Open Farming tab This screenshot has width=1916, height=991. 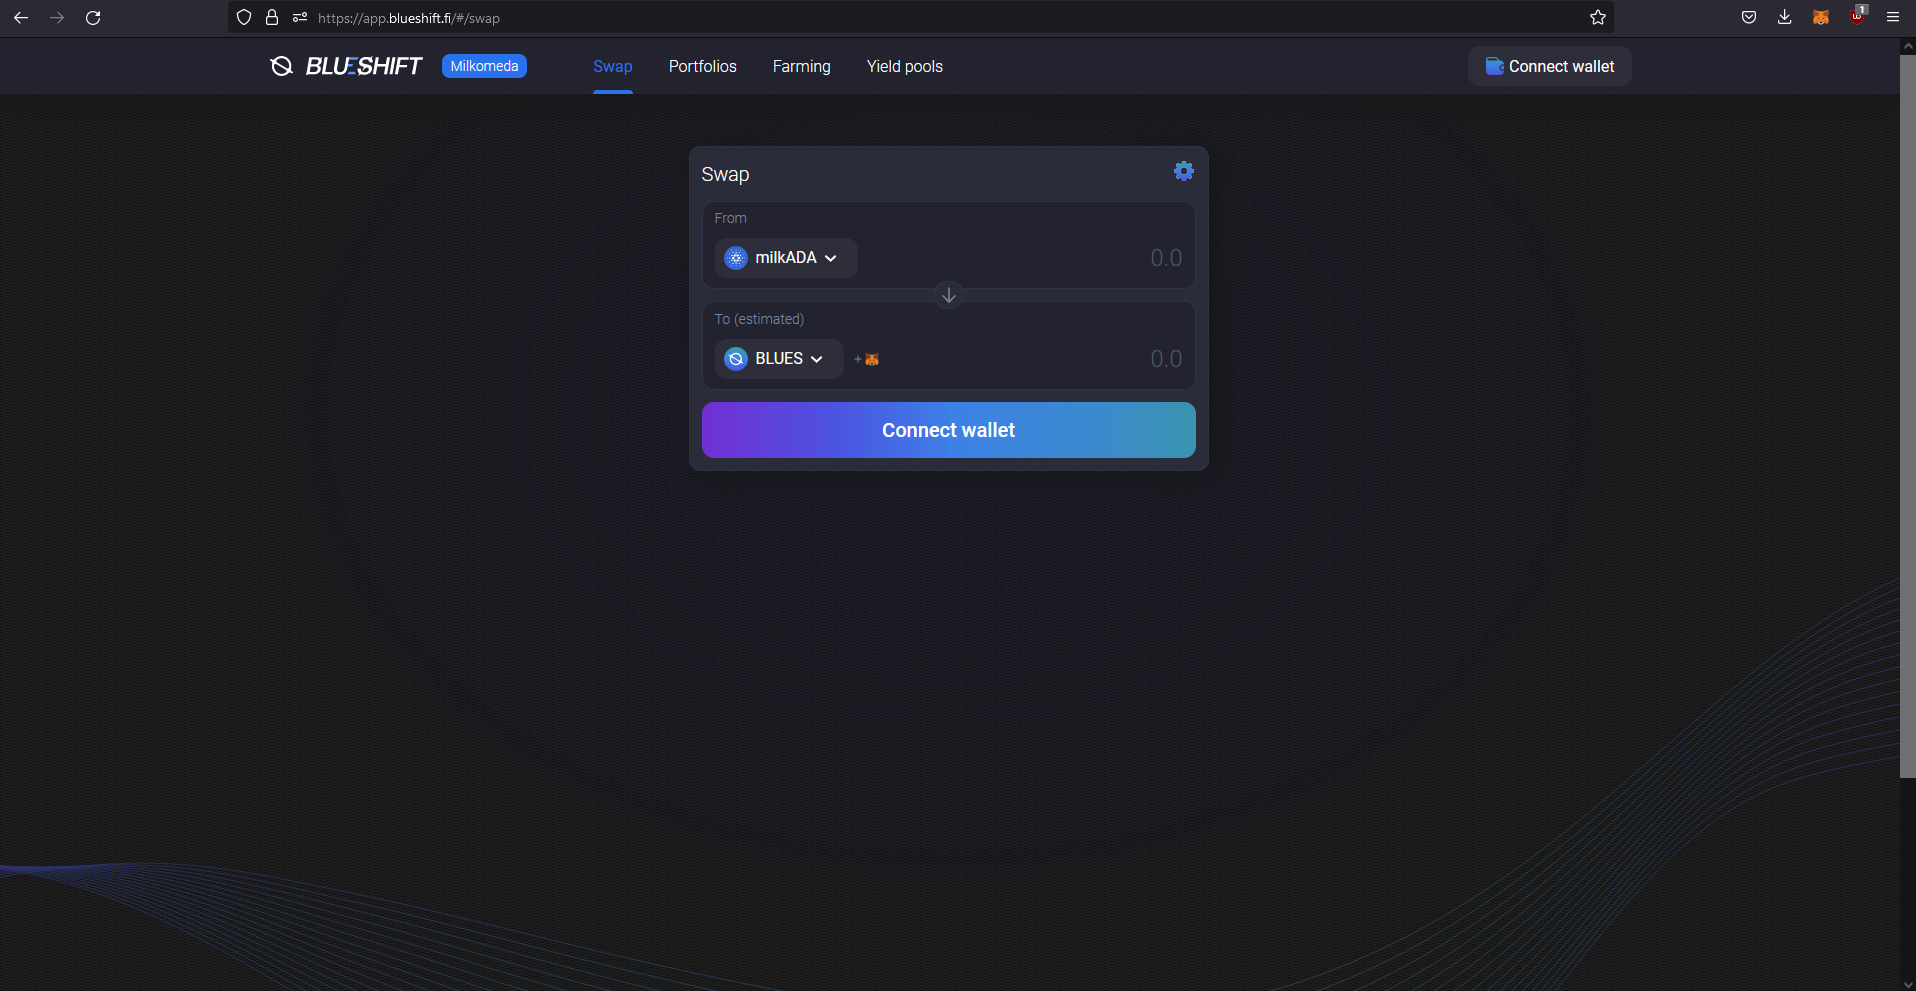[x=802, y=66]
